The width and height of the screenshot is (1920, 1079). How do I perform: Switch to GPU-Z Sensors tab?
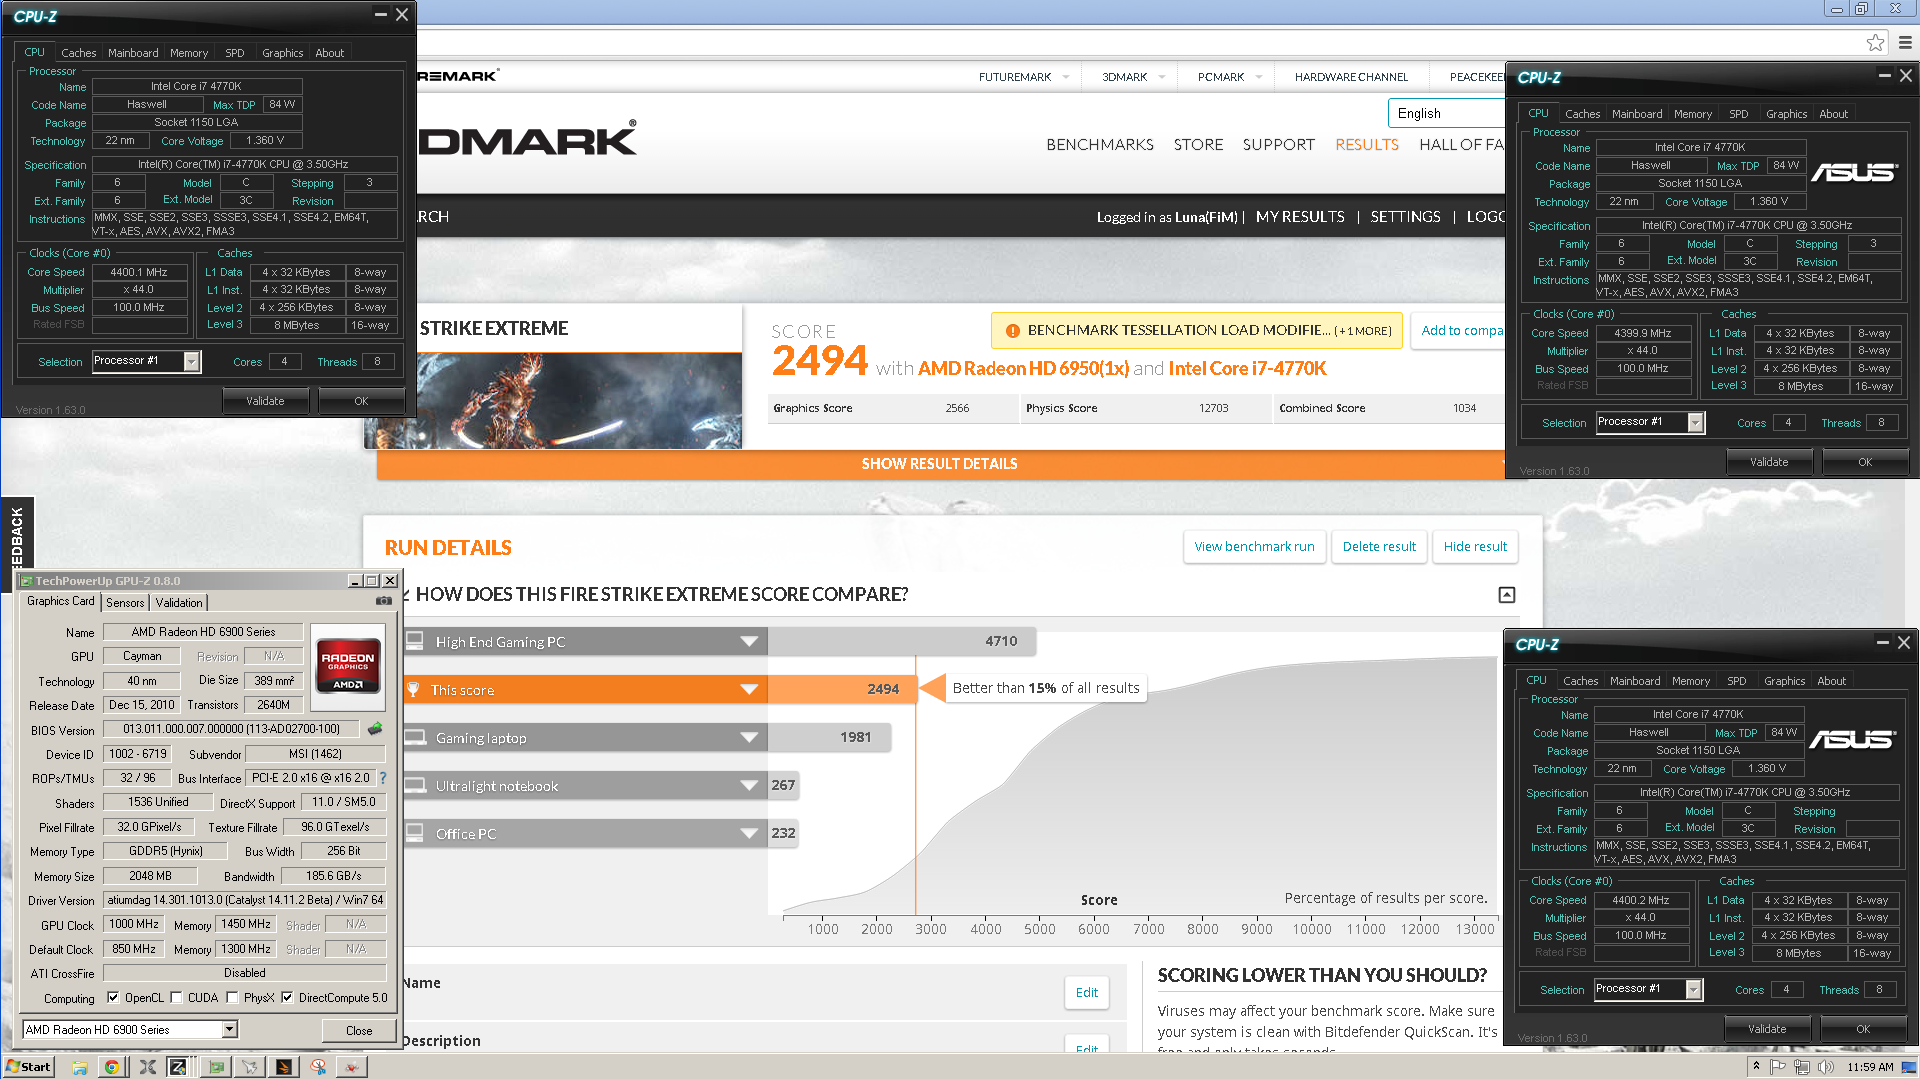pos(125,603)
